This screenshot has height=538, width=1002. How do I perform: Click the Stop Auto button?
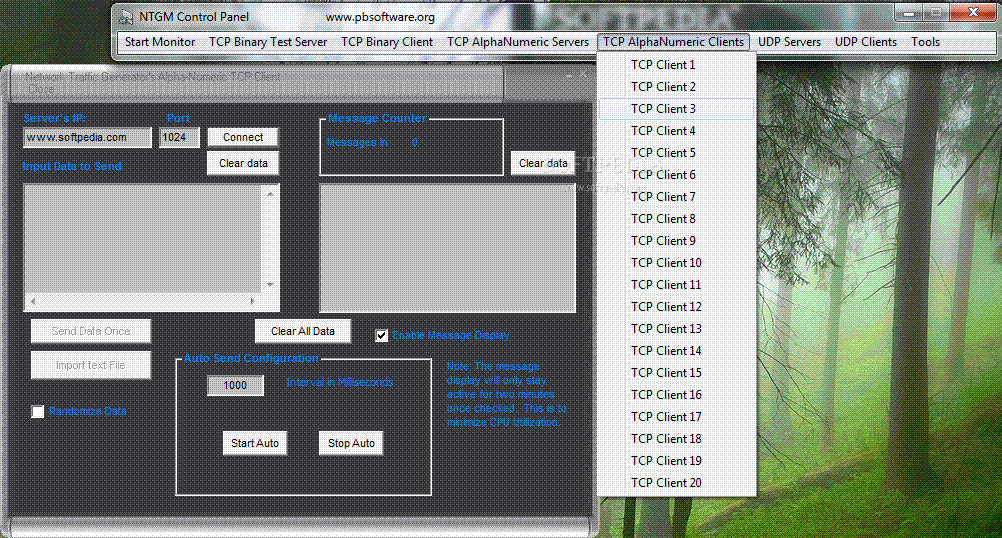coord(351,443)
